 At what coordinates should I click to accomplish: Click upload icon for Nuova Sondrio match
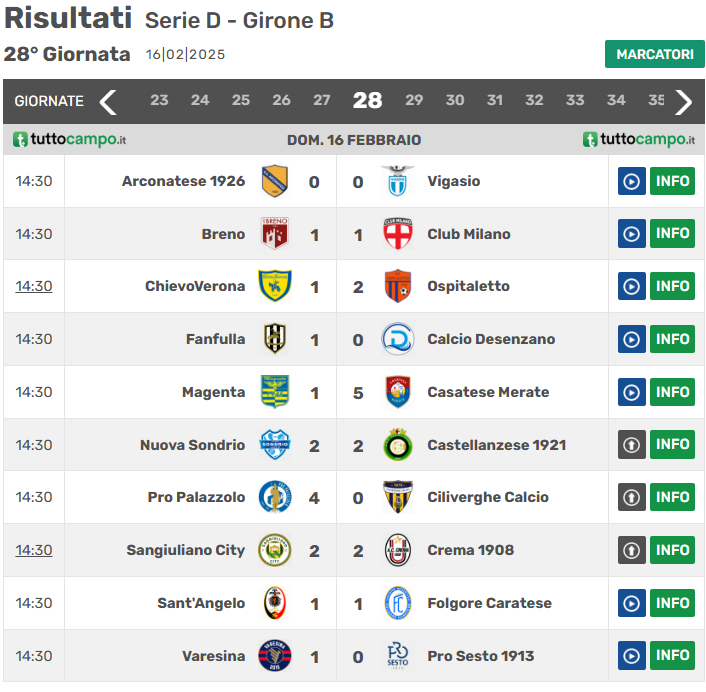(x=631, y=445)
